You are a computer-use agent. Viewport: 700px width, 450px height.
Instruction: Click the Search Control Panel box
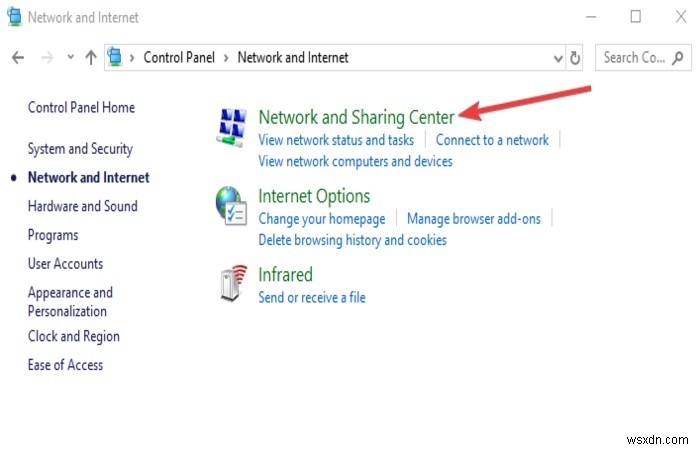pos(636,58)
